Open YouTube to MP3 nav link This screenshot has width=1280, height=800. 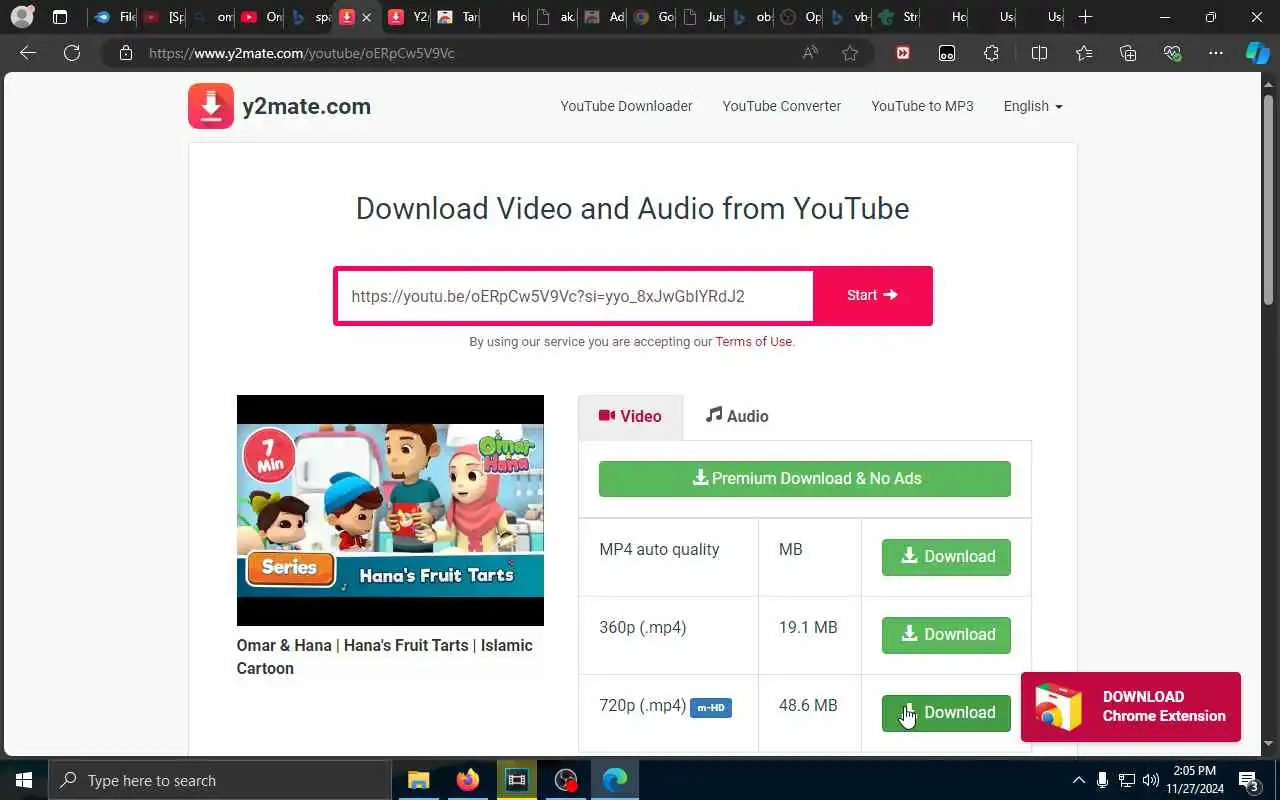tap(922, 106)
